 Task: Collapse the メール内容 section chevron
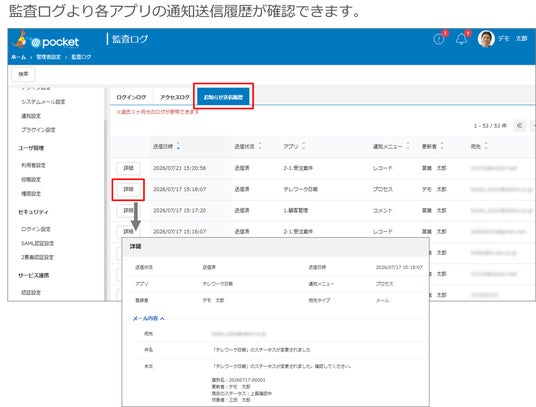coord(162,318)
